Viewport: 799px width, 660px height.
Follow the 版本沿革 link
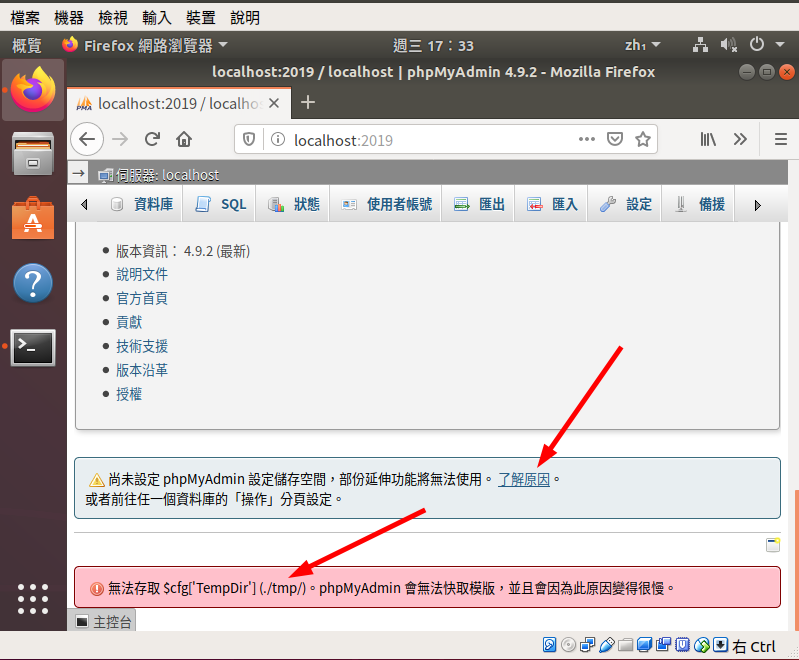(142, 371)
